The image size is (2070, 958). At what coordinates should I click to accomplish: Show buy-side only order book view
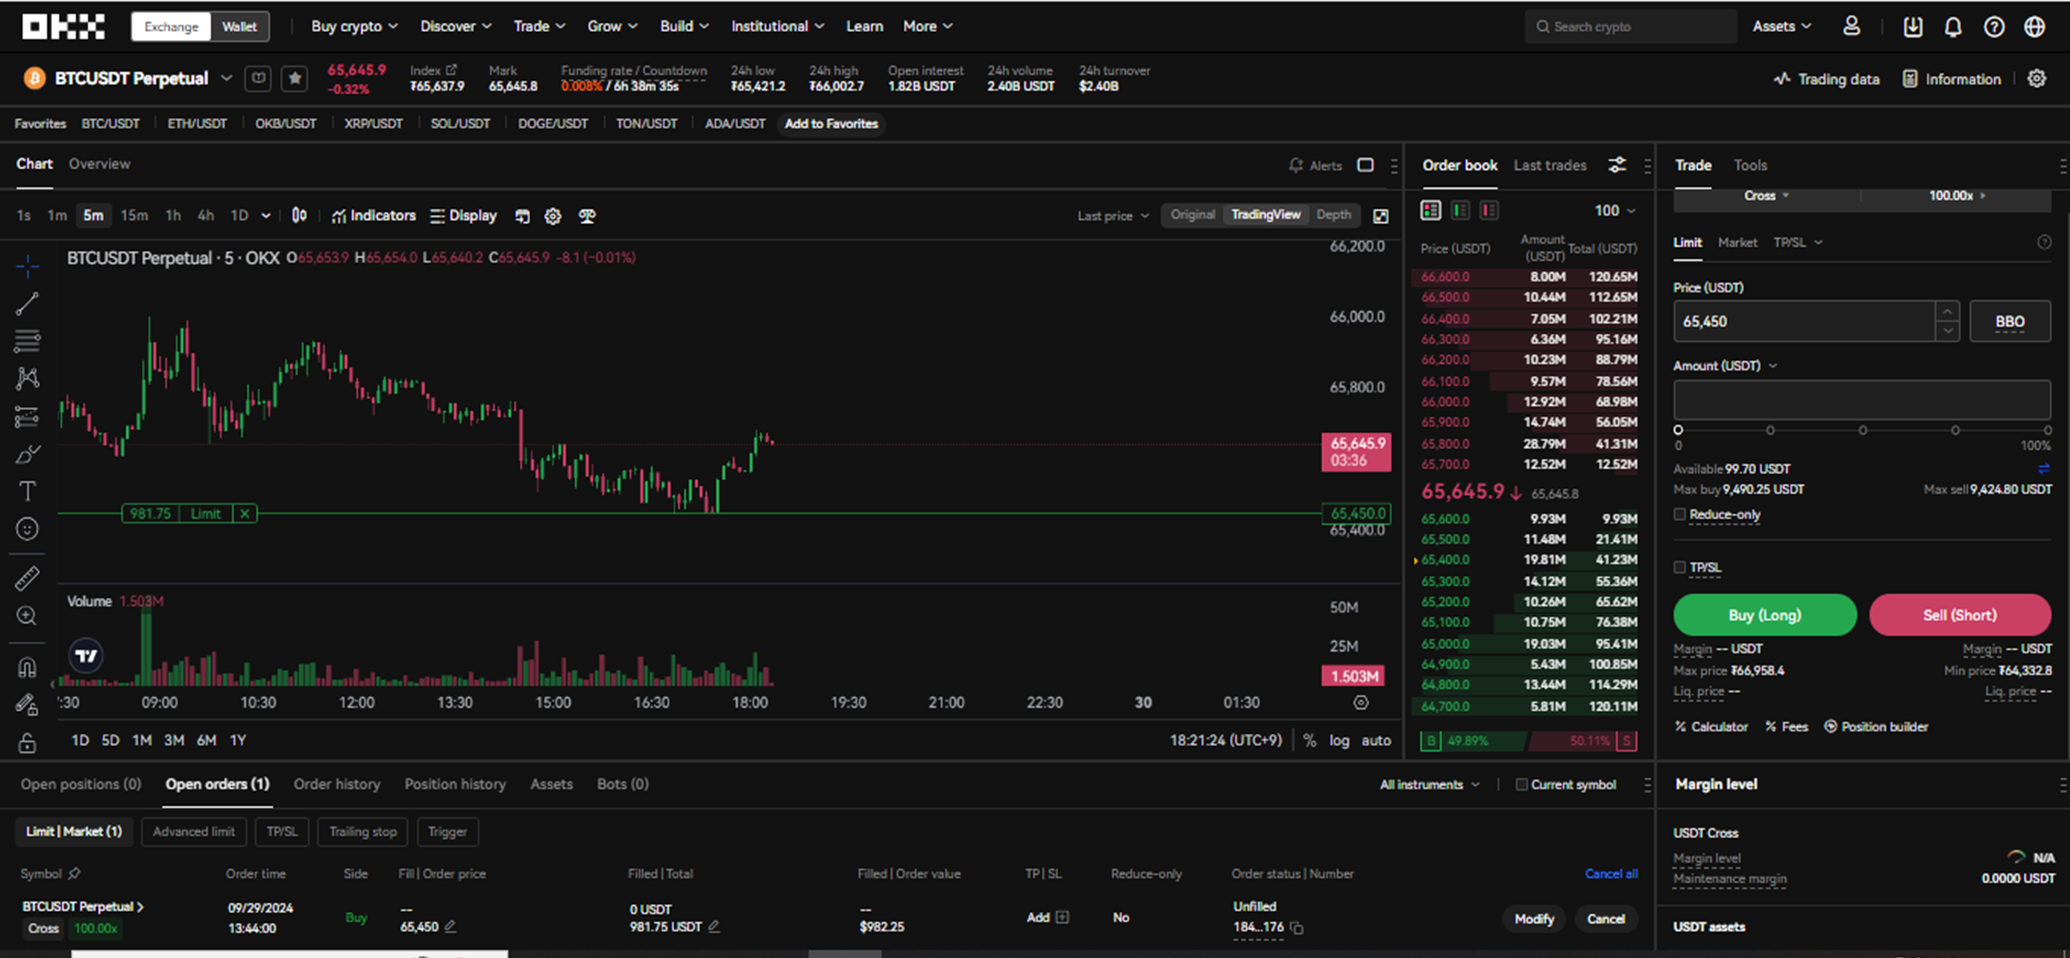pos(1460,210)
